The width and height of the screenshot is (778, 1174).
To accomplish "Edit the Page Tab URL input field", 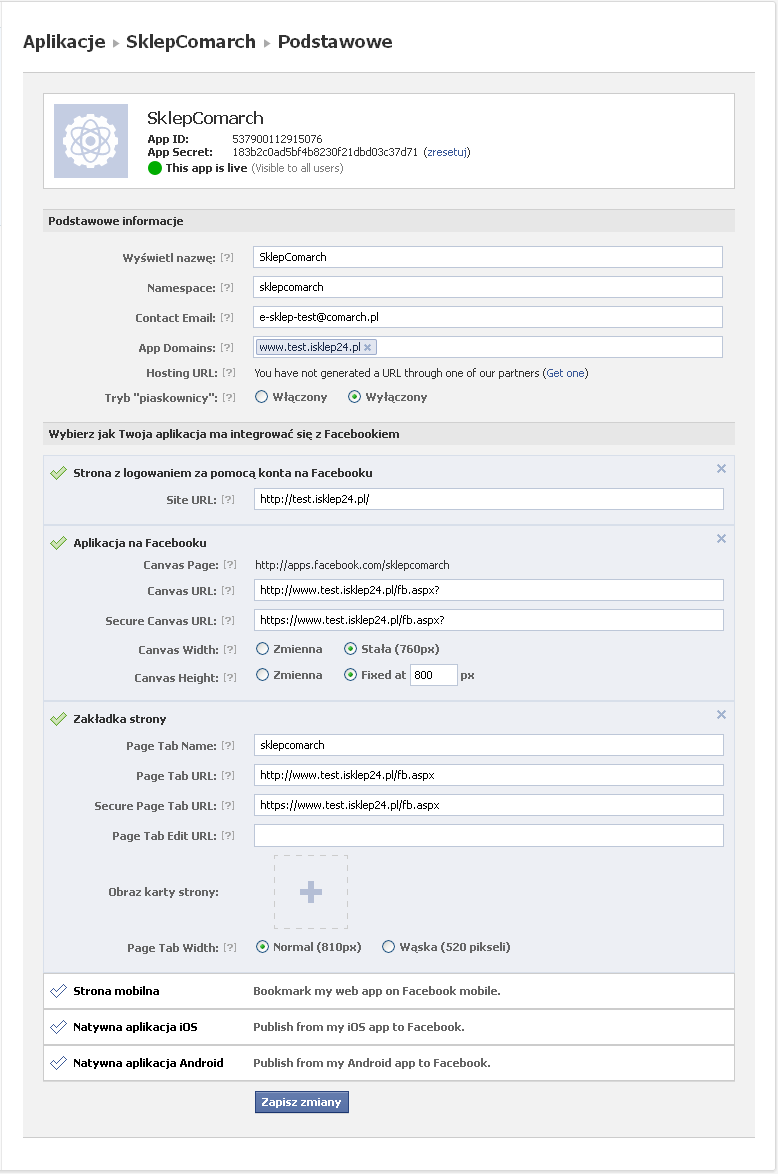I will (x=488, y=775).
